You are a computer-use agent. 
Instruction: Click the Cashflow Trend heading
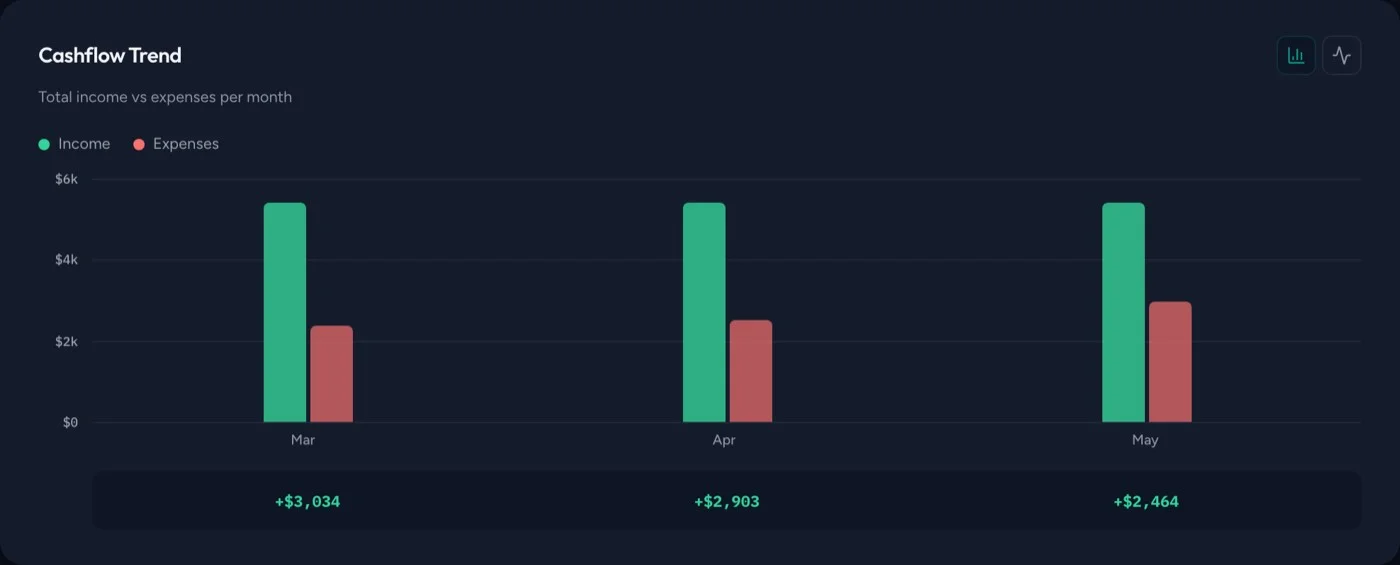[x=110, y=55]
